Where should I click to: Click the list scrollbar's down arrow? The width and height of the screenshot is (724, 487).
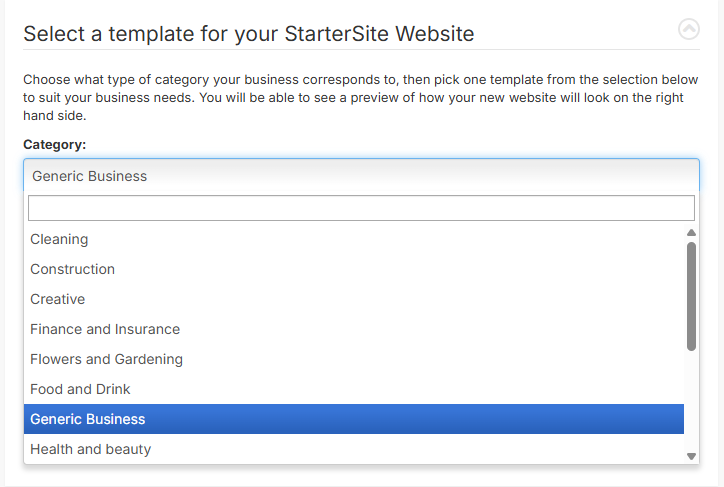tap(691, 456)
